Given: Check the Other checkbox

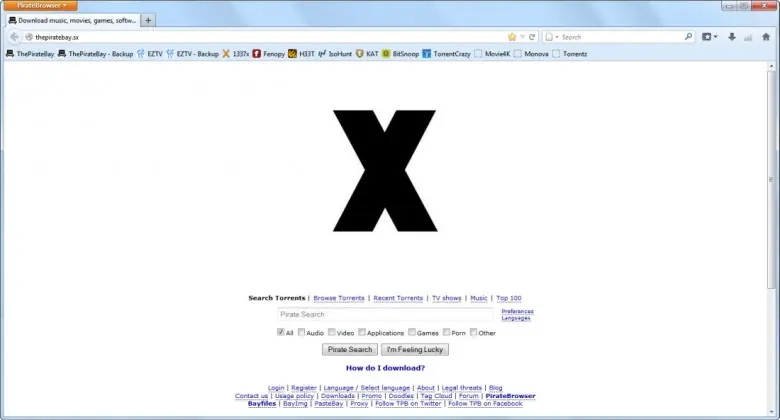Looking at the screenshot, I should [473, 332].
